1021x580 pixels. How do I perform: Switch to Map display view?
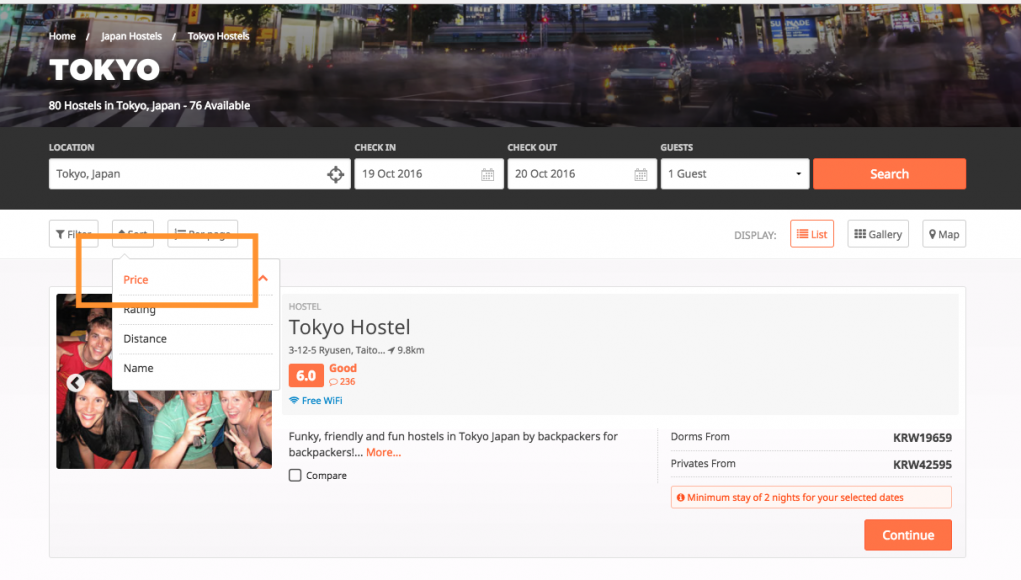[x=943, y=234]
